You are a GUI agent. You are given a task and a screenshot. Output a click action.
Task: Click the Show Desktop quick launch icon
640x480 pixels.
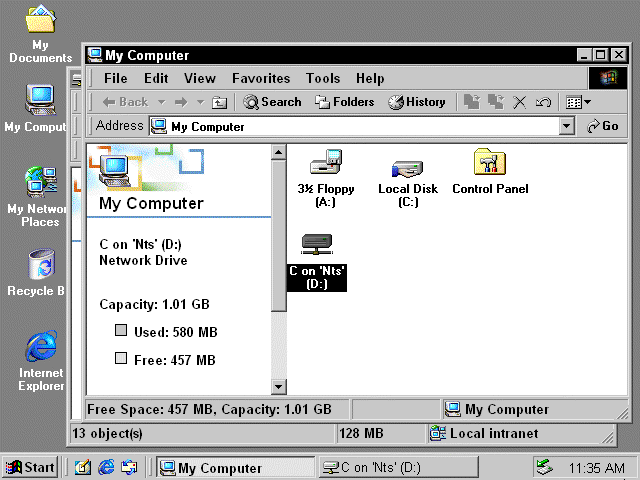[82, 467]
